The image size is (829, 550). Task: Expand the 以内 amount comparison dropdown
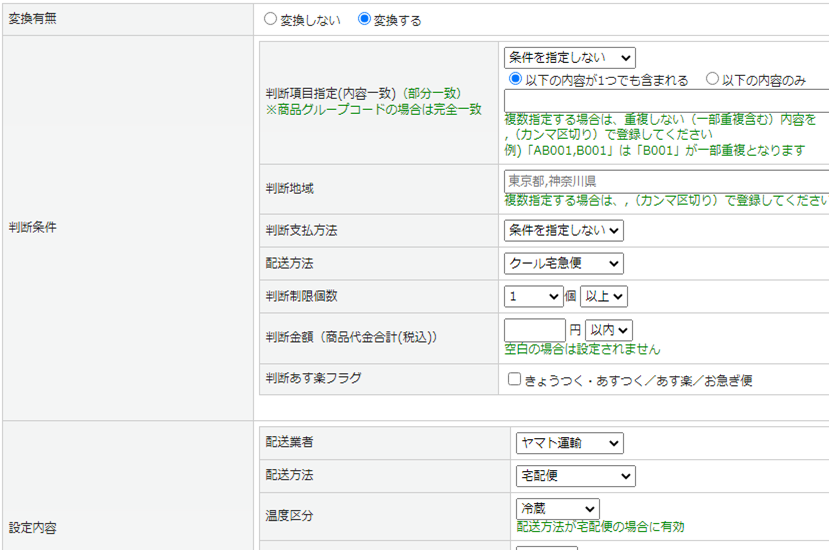pyautogui.click(x=609, y=330)
